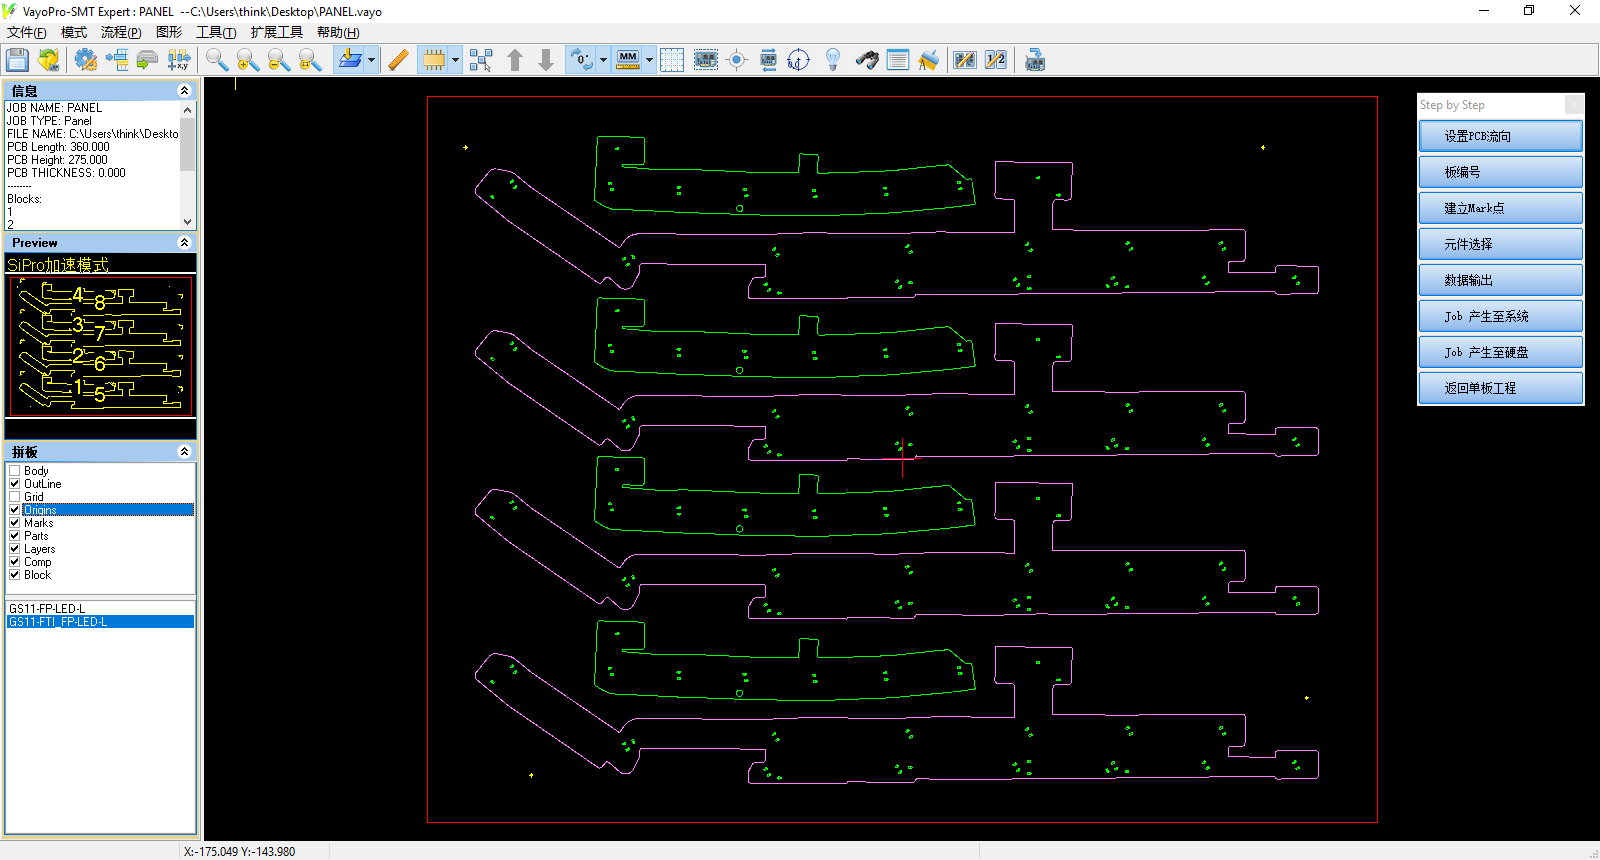This screenshot has height=860, width=1600.
Task: Select the zoom in magnifier tool
Action: 248,60
